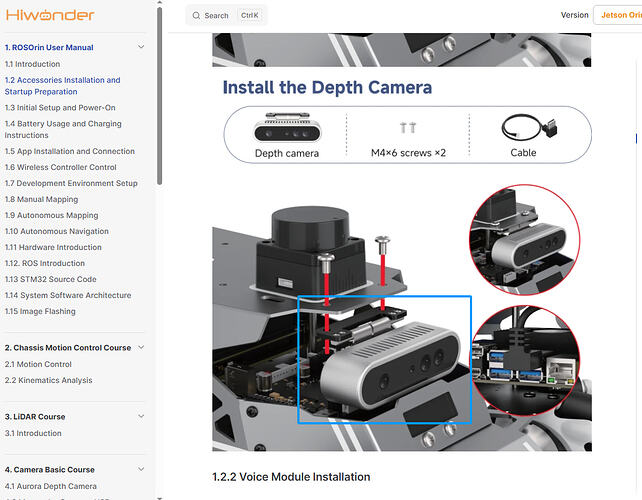
Task: Collapse the ROSOrin User Manual section
Action: pos(141,47)
